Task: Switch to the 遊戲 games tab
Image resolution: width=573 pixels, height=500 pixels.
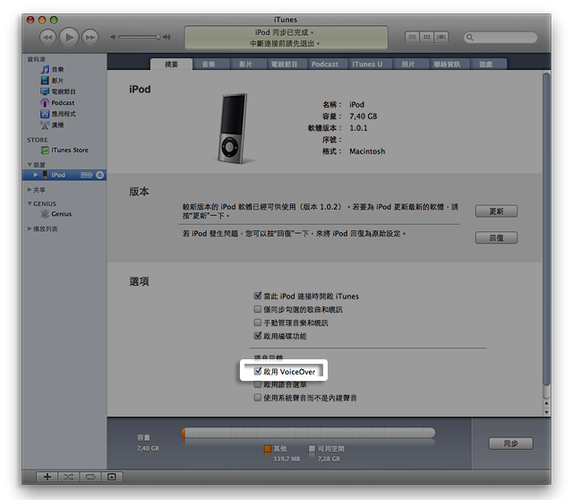Action: [x=486, y=64]
